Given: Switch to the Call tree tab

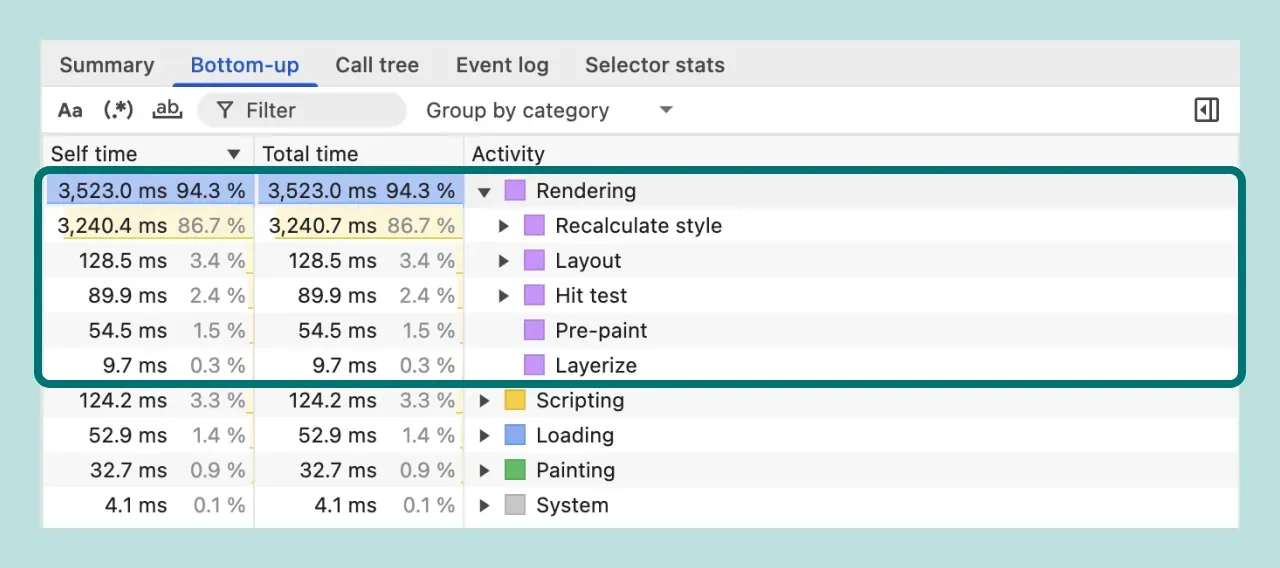Looking at the screenshot, I should tap(377, 65).
